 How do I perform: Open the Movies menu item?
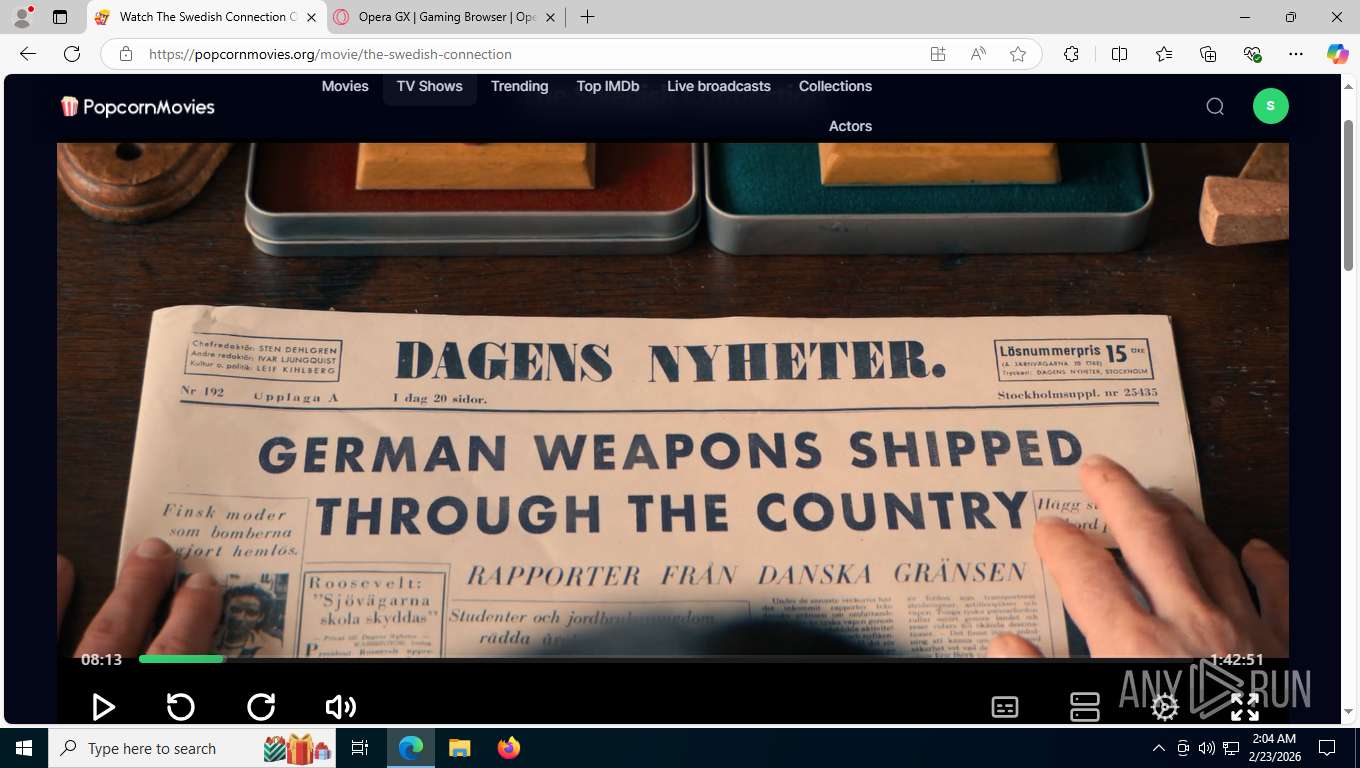point(345,86)
